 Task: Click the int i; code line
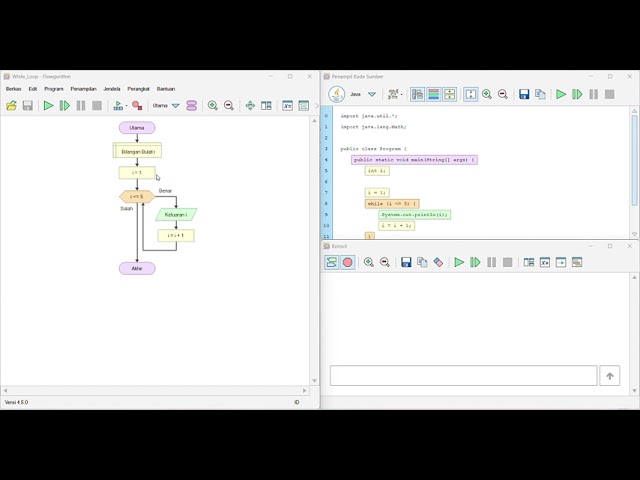(377, 171)
